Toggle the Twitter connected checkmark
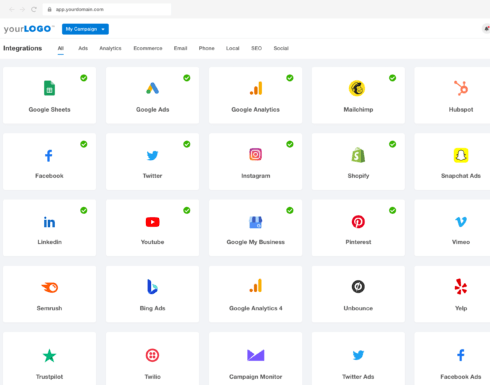Viewport: 490px width, 385px height. pos(187,144)
